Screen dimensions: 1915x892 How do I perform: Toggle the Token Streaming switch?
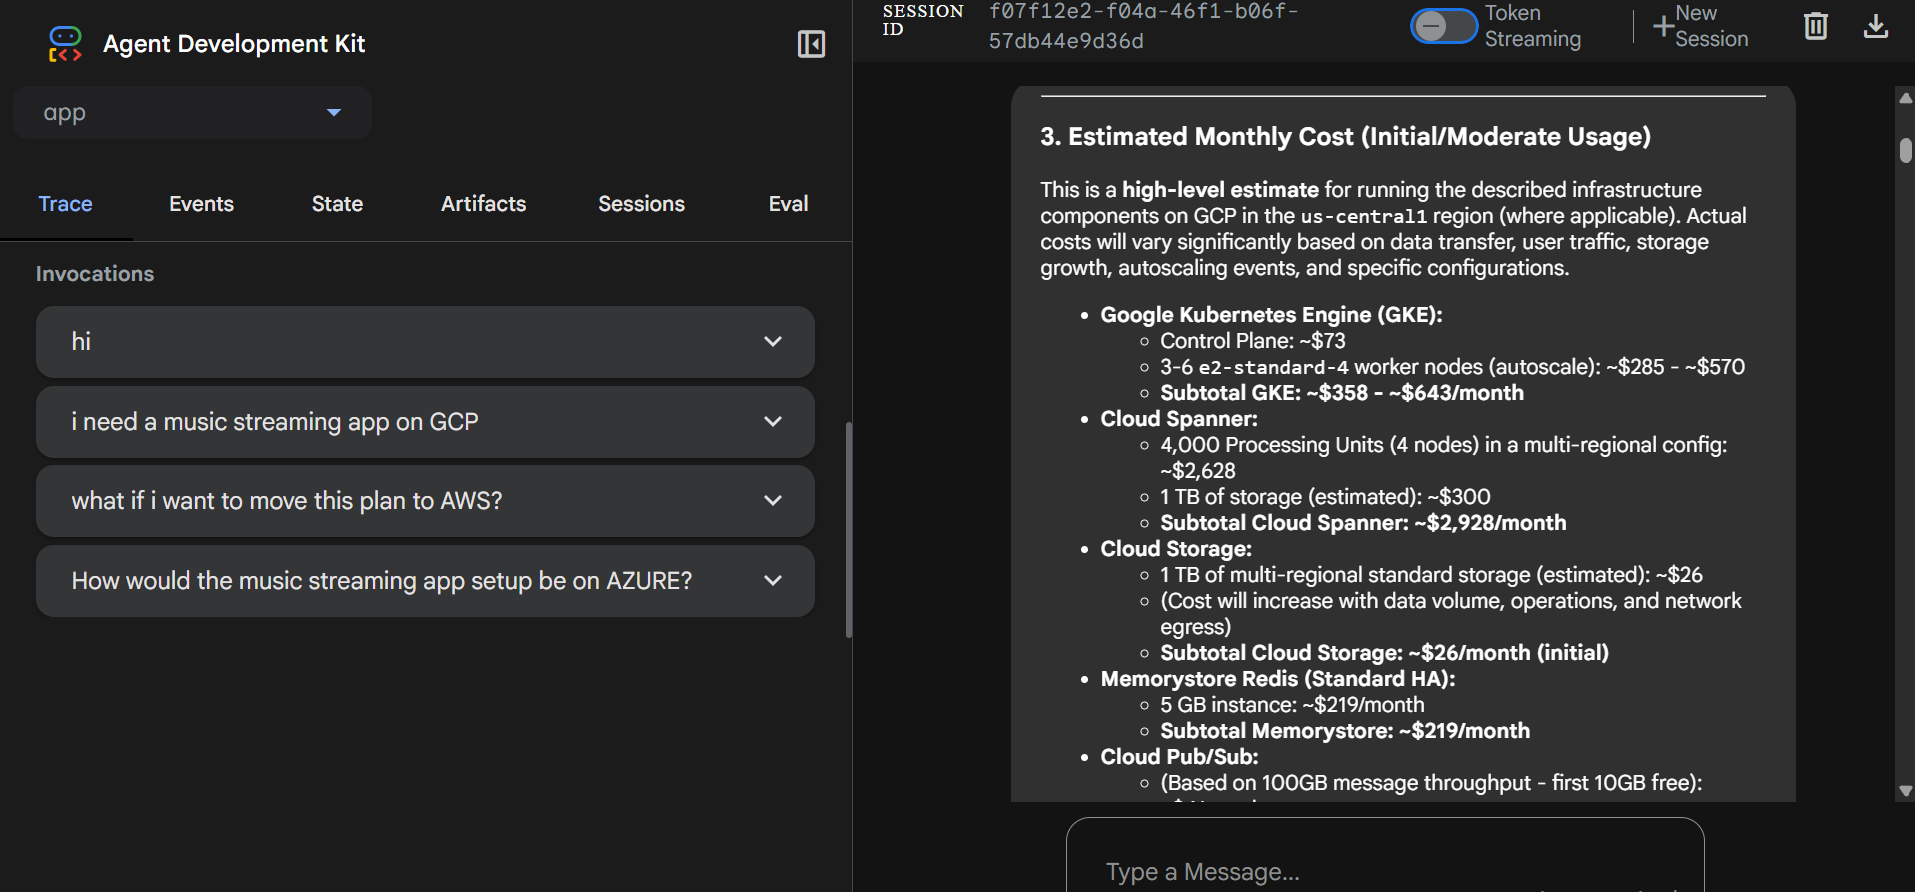(x=1443, y=26)
